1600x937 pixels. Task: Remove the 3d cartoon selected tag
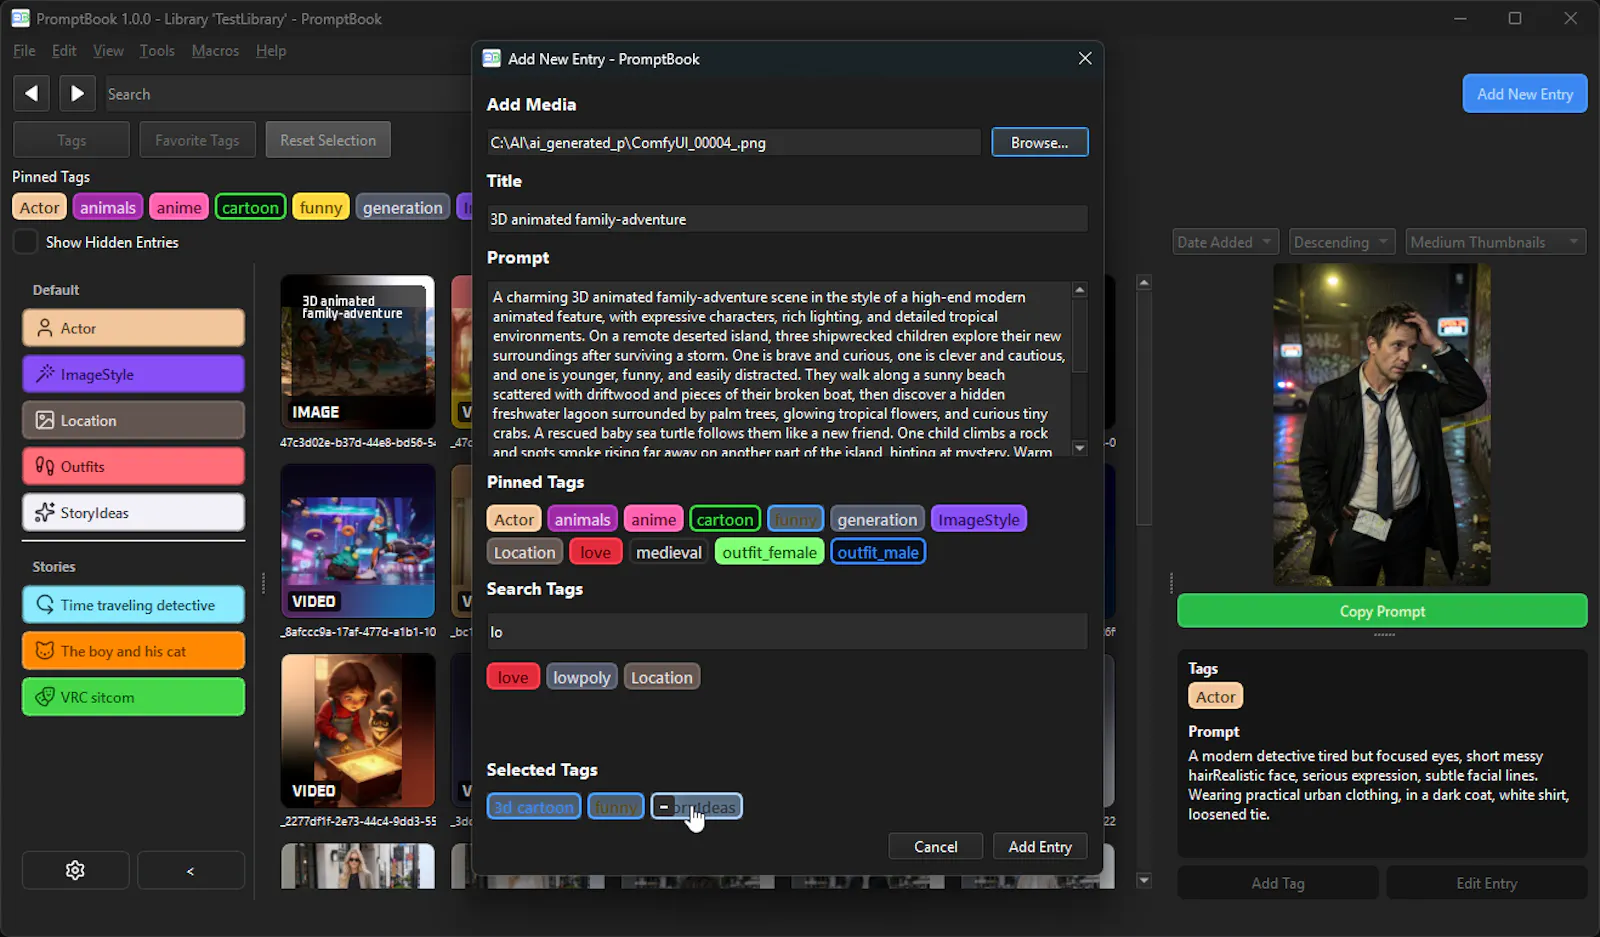(534, 807)
